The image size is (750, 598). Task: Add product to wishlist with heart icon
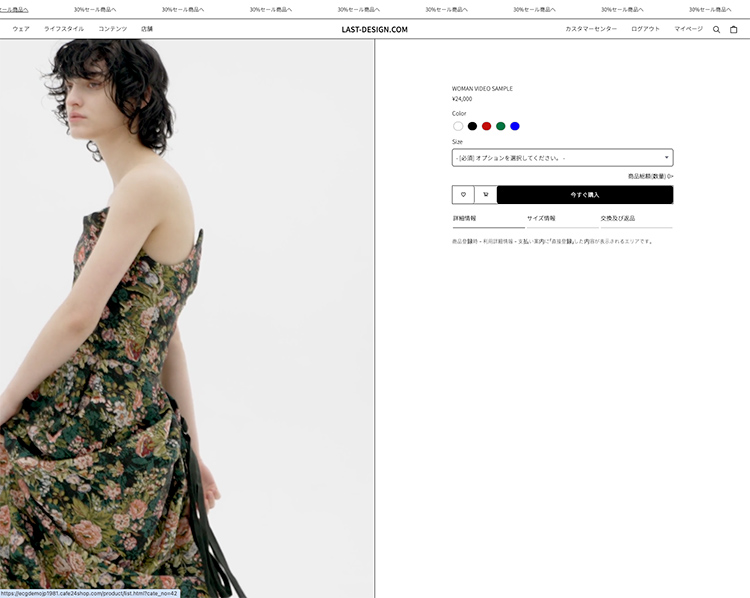tap(463, 195)
